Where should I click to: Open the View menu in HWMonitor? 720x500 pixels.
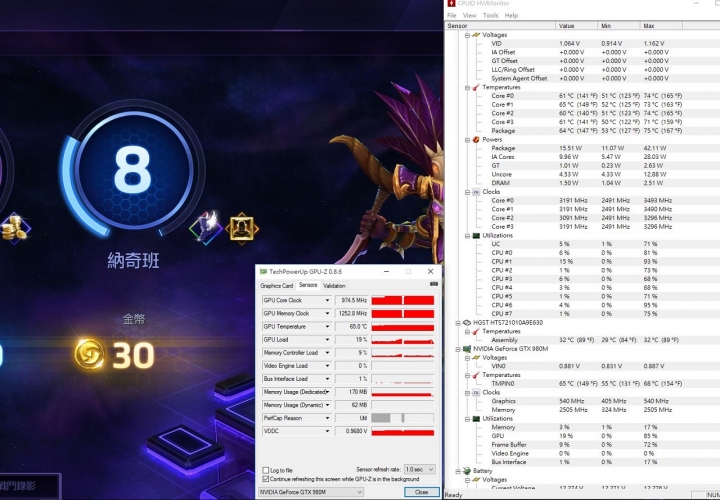469,15
